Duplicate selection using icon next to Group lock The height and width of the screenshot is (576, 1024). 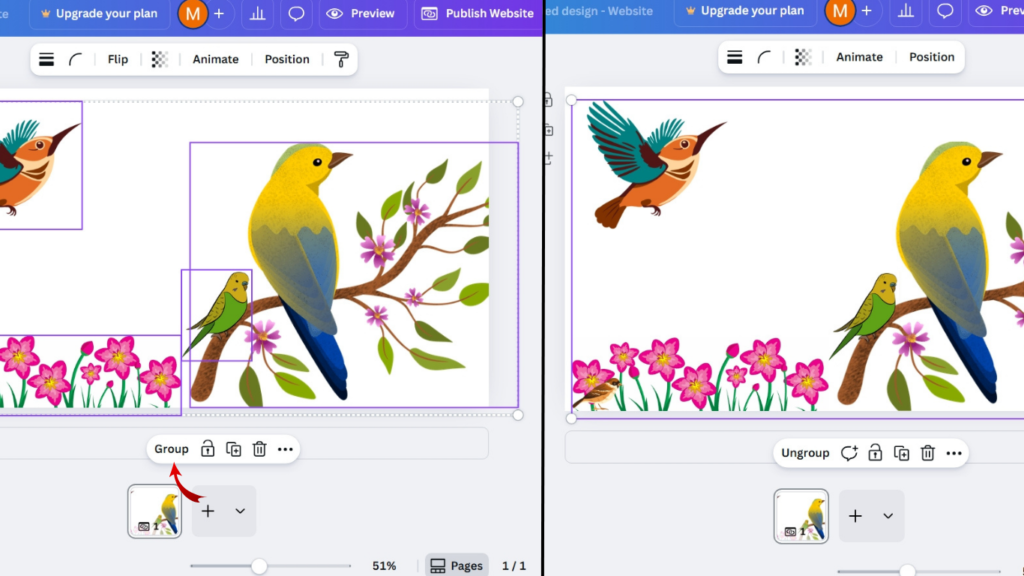click(x=233, y=449)
